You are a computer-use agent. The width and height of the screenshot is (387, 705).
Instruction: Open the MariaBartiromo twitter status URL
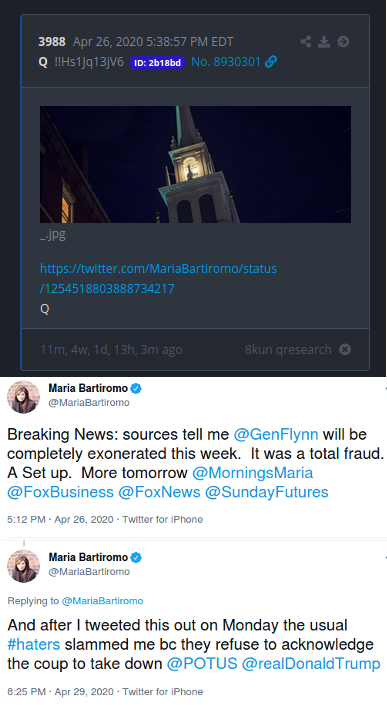coord(158,278)
